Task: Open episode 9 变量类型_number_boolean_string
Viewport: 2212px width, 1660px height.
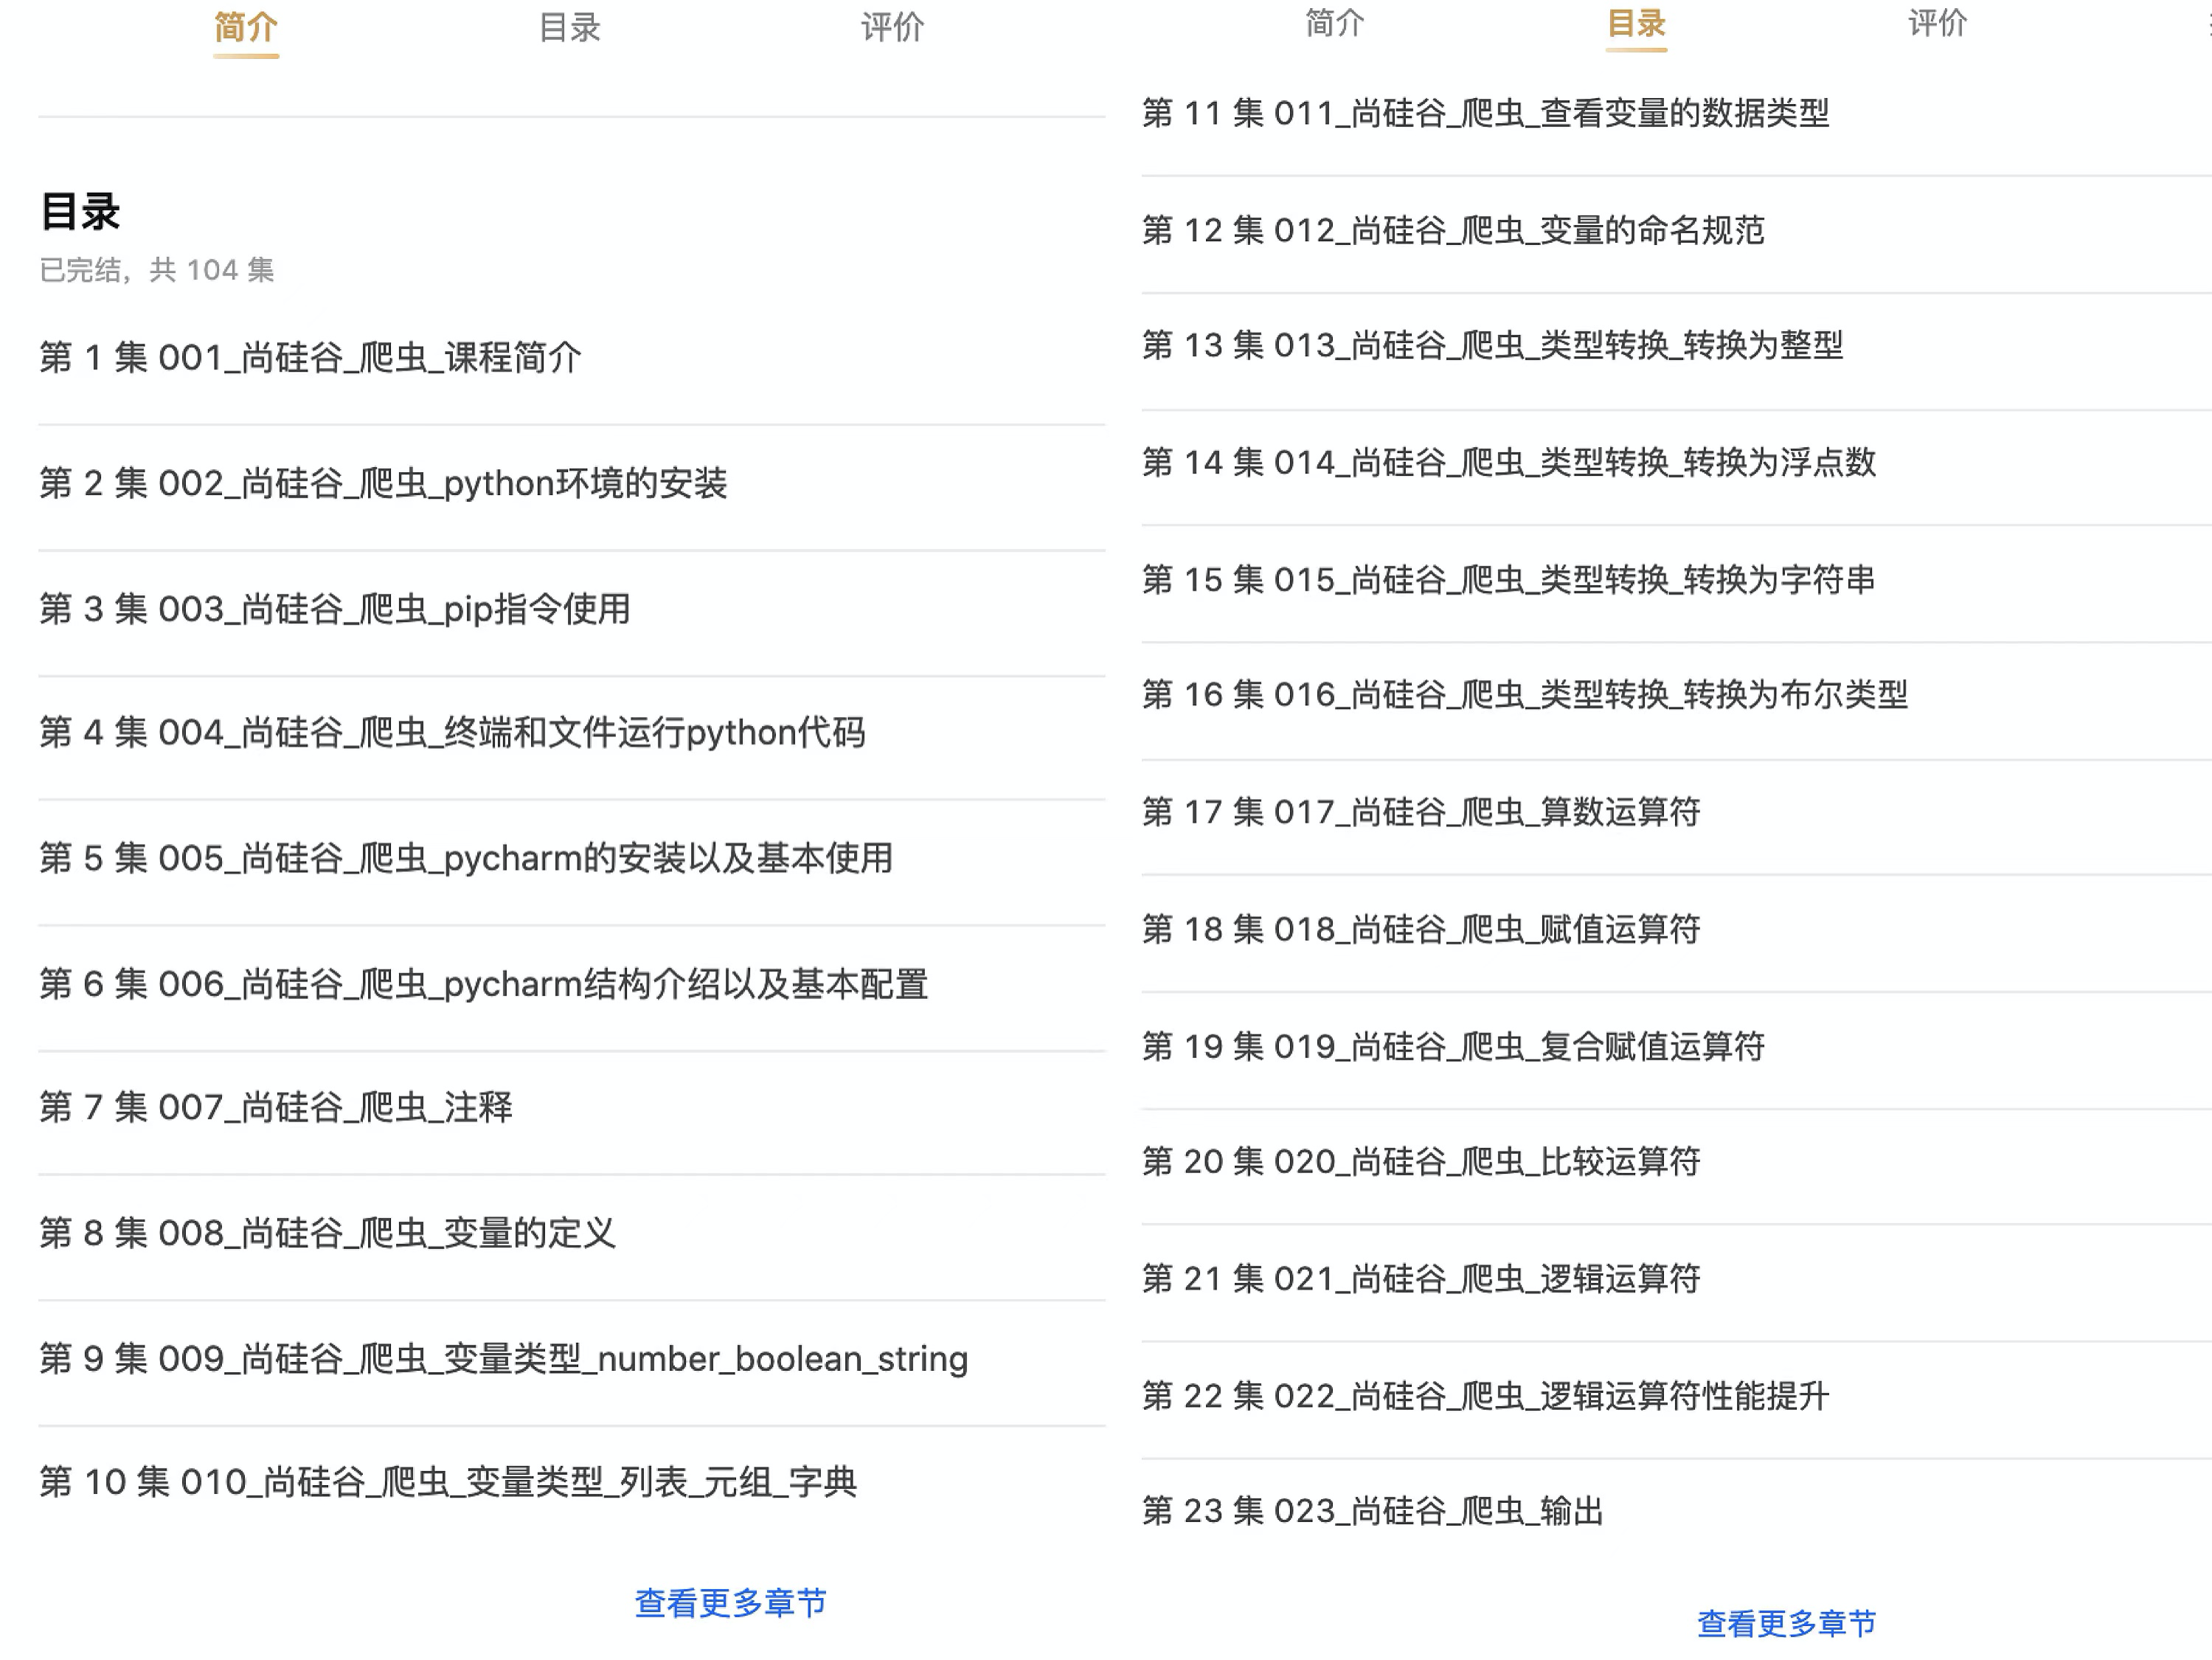Action: point(503,1358)
